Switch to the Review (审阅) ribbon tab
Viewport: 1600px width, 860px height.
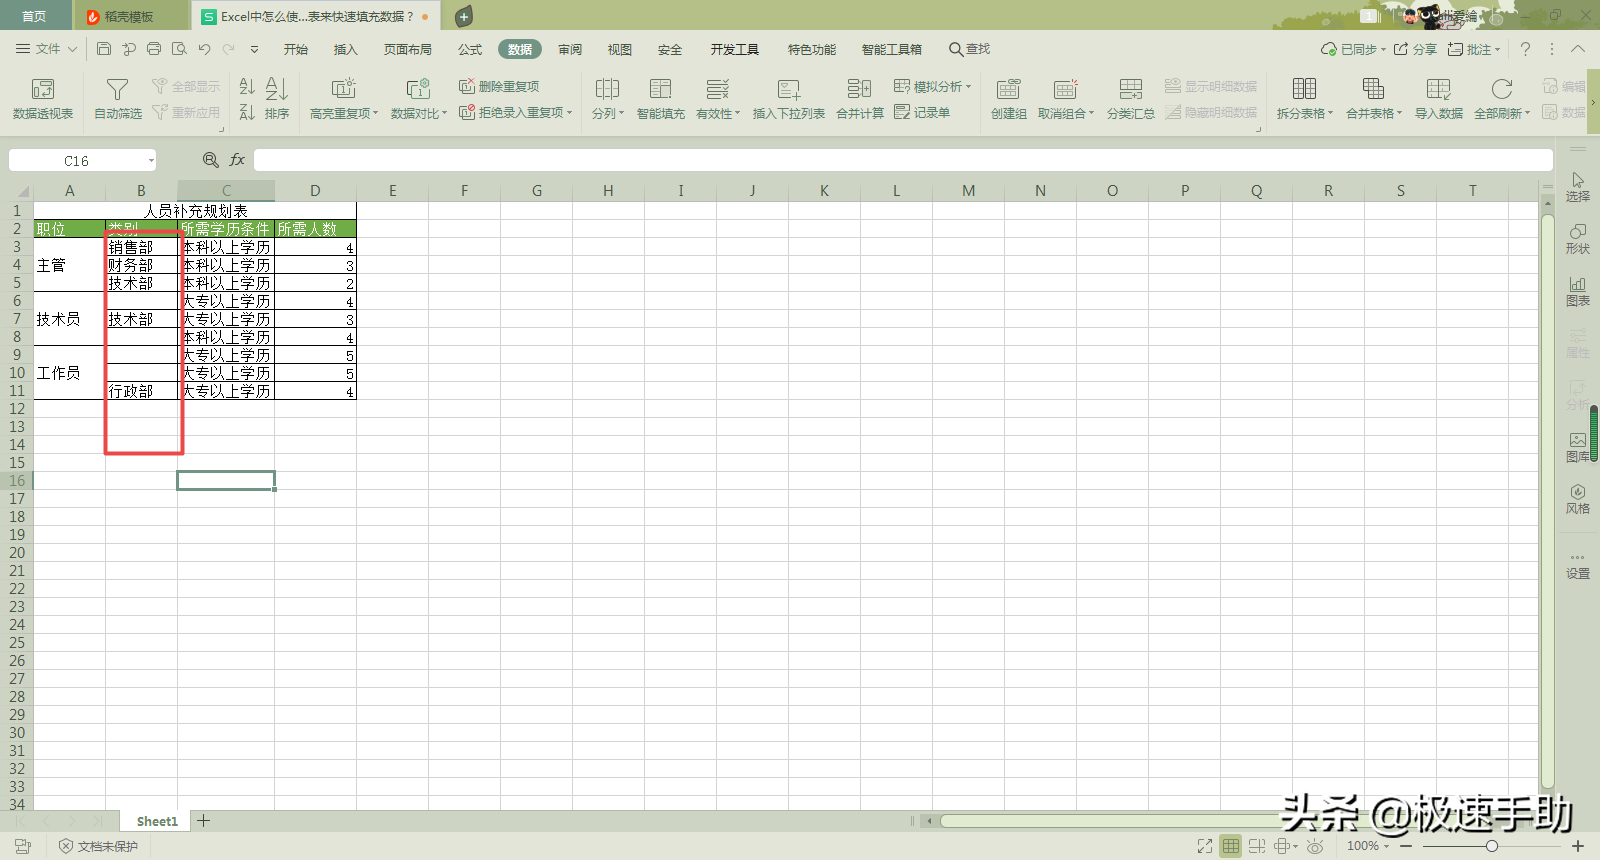(570, 49)
